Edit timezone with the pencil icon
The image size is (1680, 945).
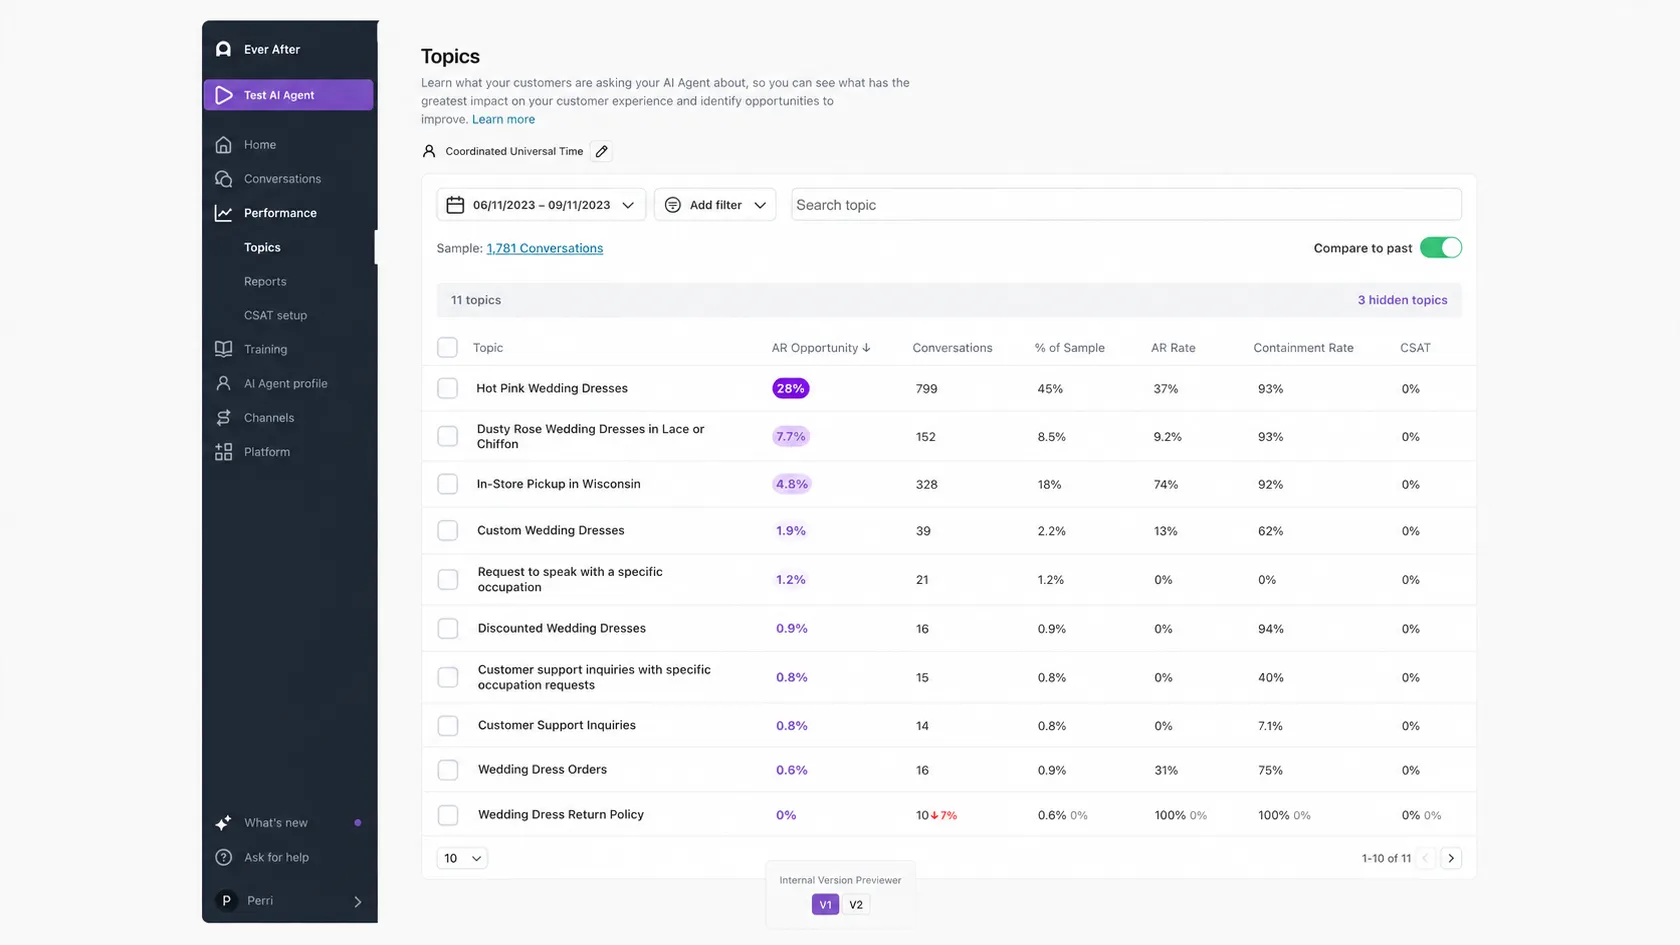(x=601, y=152)
